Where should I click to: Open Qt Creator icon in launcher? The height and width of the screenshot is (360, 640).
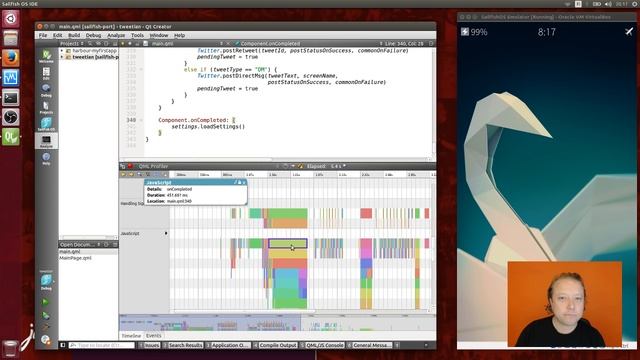(x=11, y=137)
